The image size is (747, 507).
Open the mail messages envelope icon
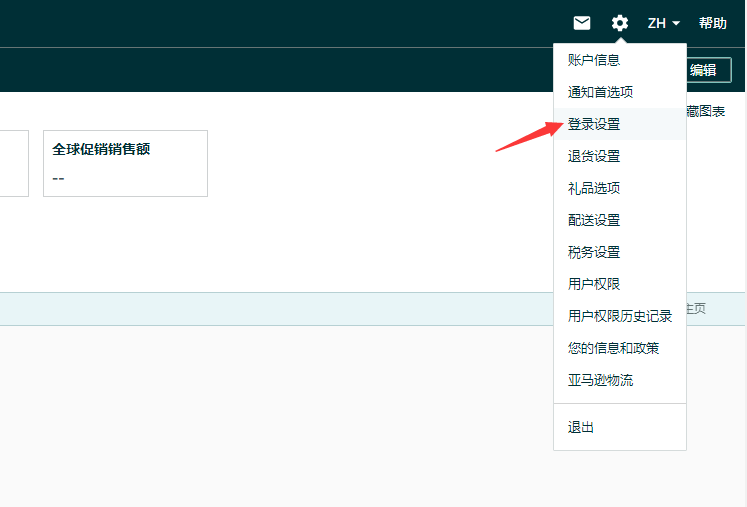pyautogui.click(x=582, y=23)
